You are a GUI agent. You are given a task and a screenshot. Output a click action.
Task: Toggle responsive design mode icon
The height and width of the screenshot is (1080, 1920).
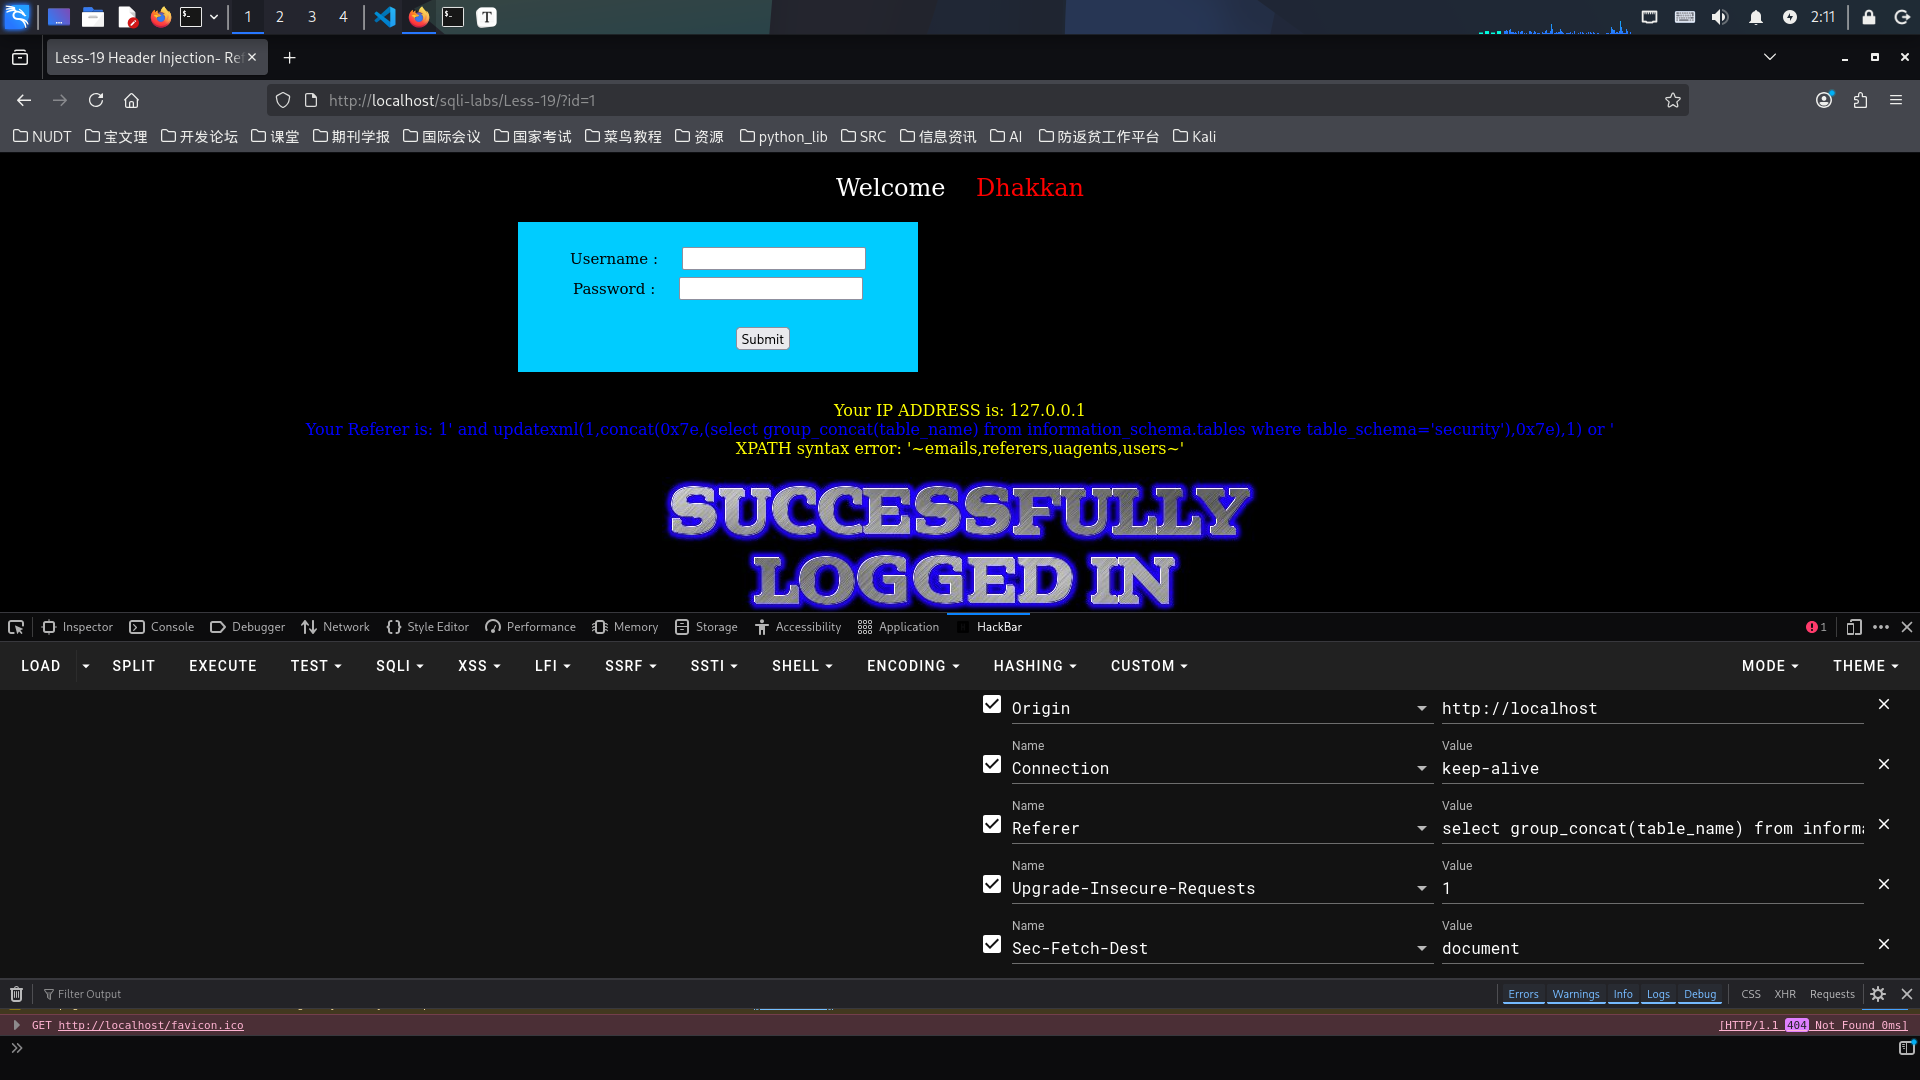click(x=1853, y=627)
